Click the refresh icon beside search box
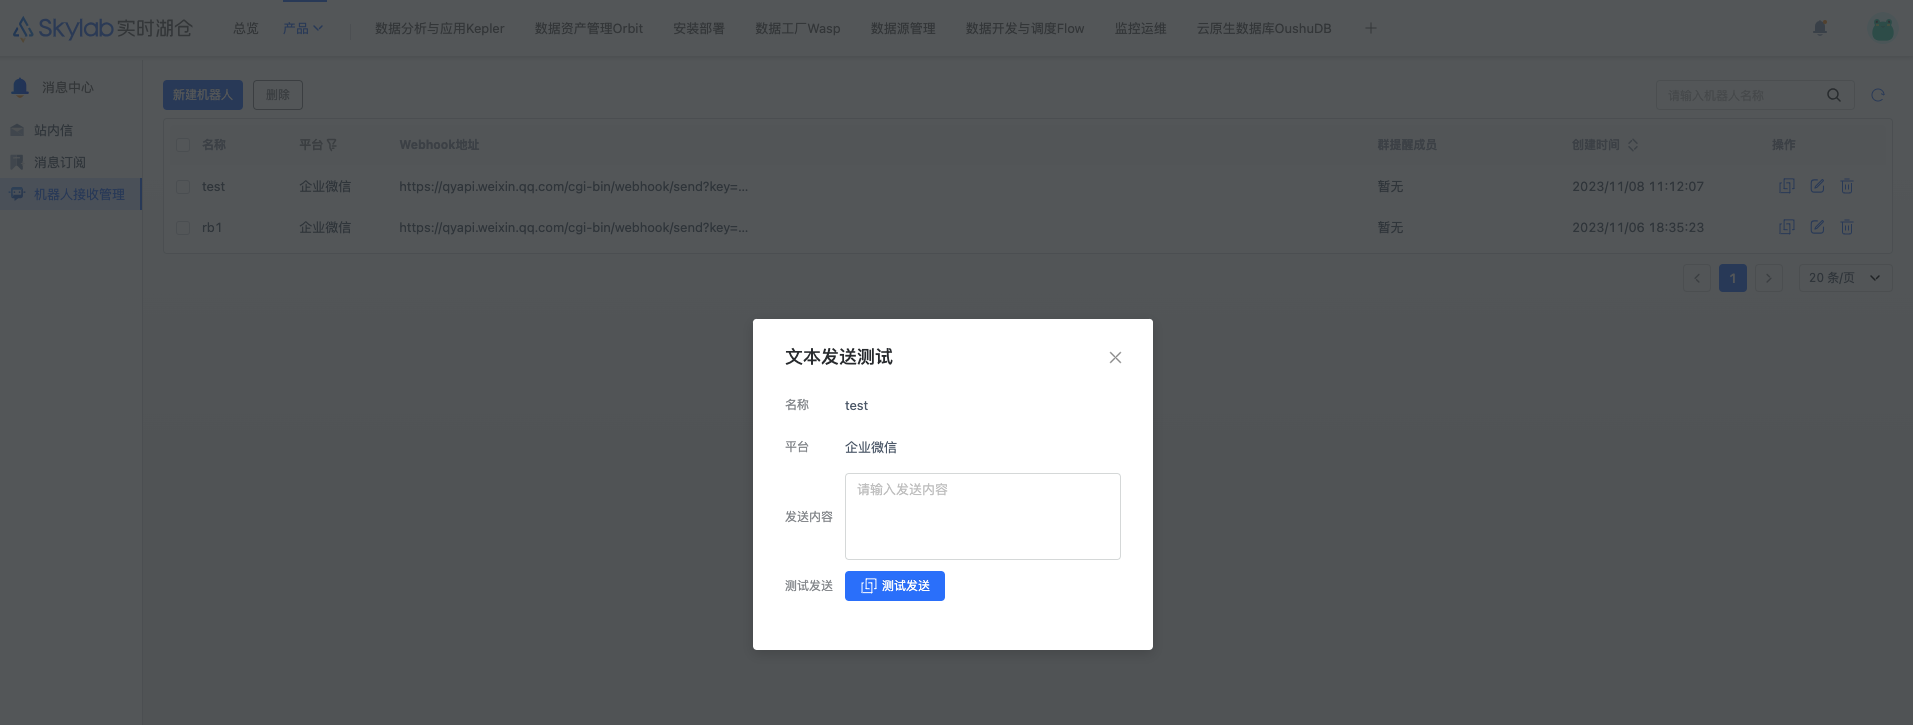Image resolution: width=1913 pixels, height=725 pixels. click(1878, 95)
